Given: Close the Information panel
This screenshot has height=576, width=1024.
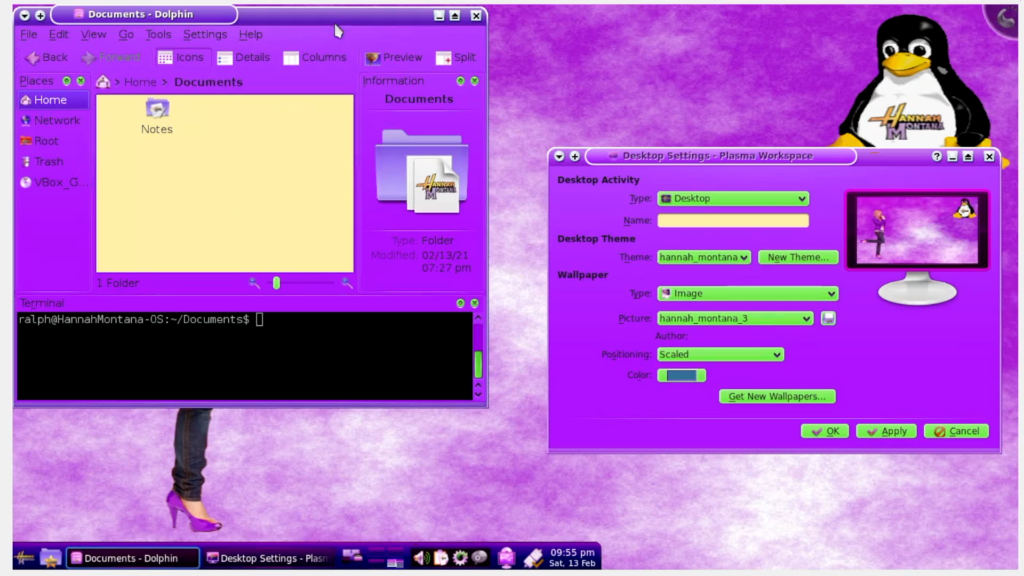Looking at the screenshot, I should pos(475,81).
